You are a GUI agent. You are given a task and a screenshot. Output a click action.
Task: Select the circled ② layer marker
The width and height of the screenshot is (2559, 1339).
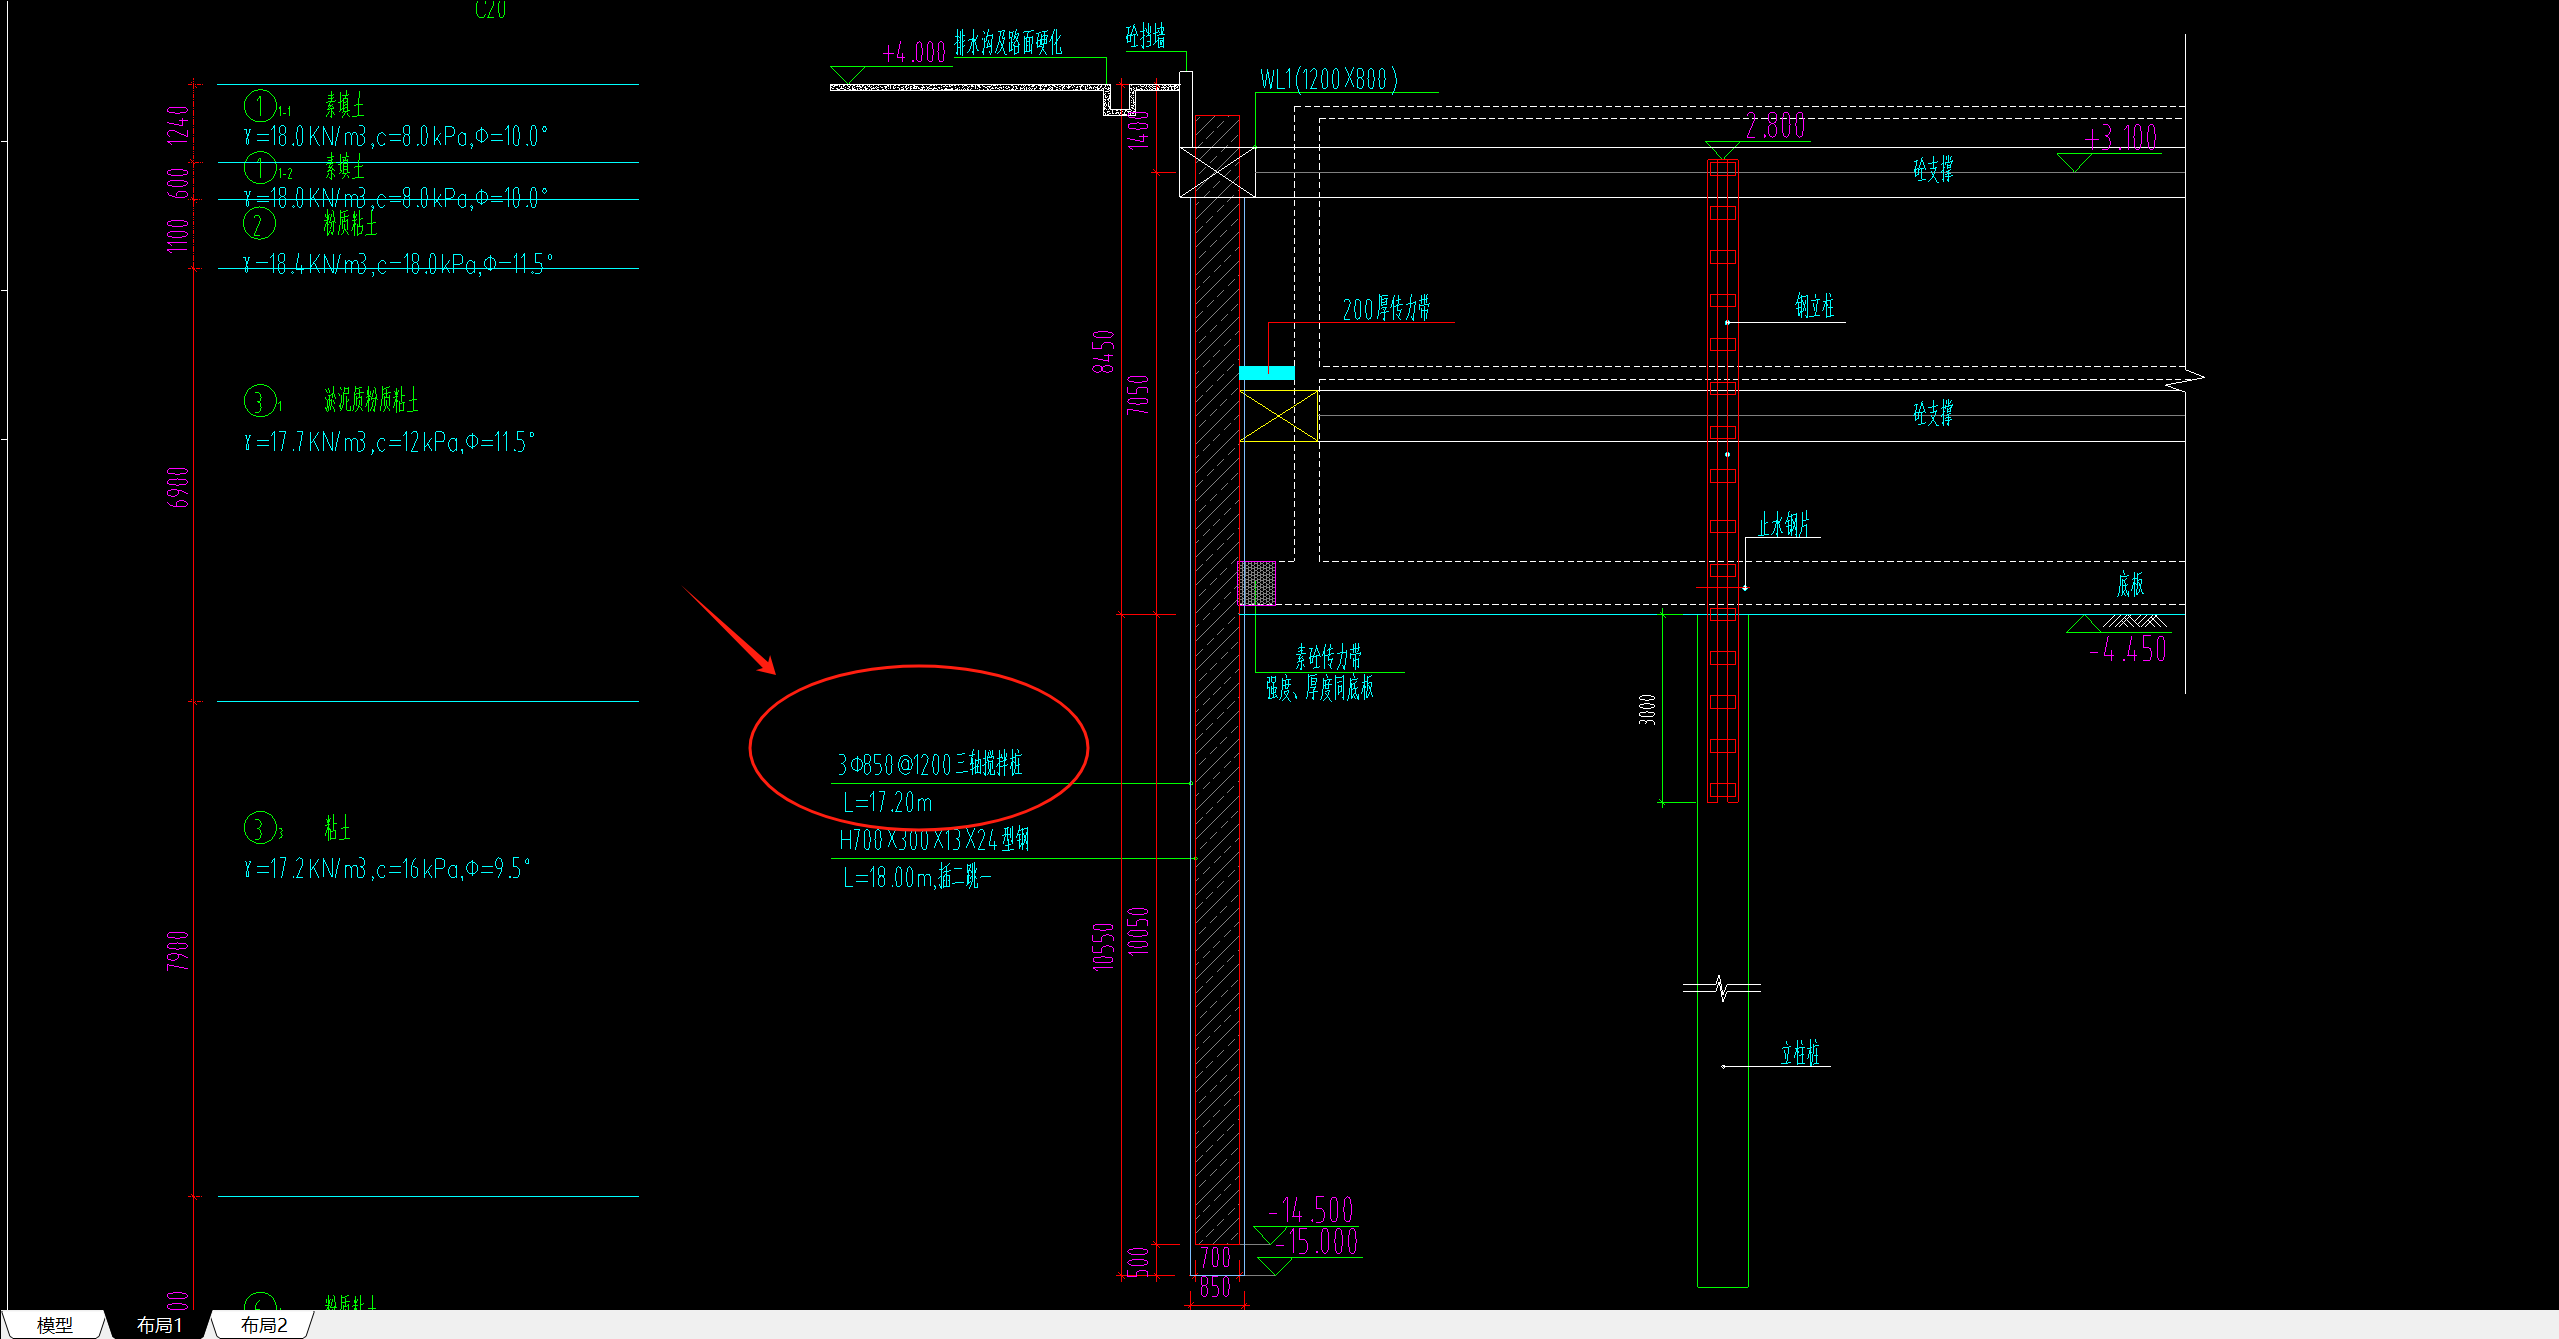pyautogui.click(x=259, y=223)
